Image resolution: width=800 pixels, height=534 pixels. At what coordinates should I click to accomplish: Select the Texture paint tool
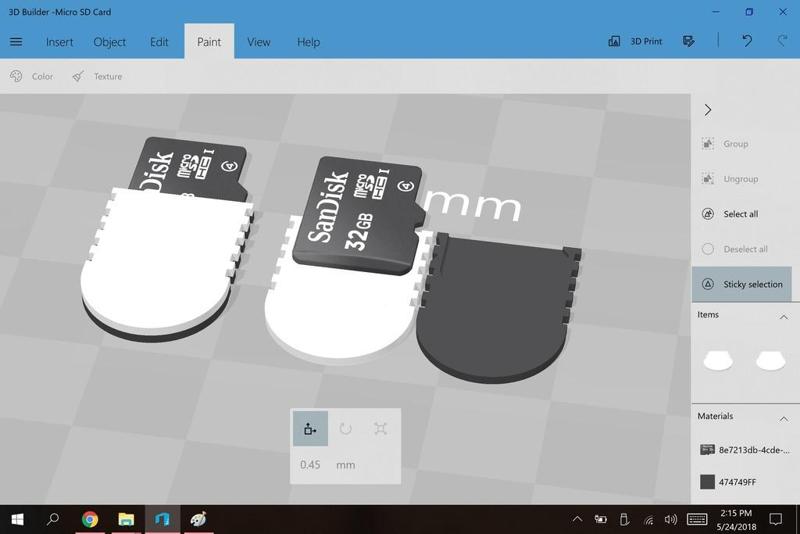click(97, 76)
